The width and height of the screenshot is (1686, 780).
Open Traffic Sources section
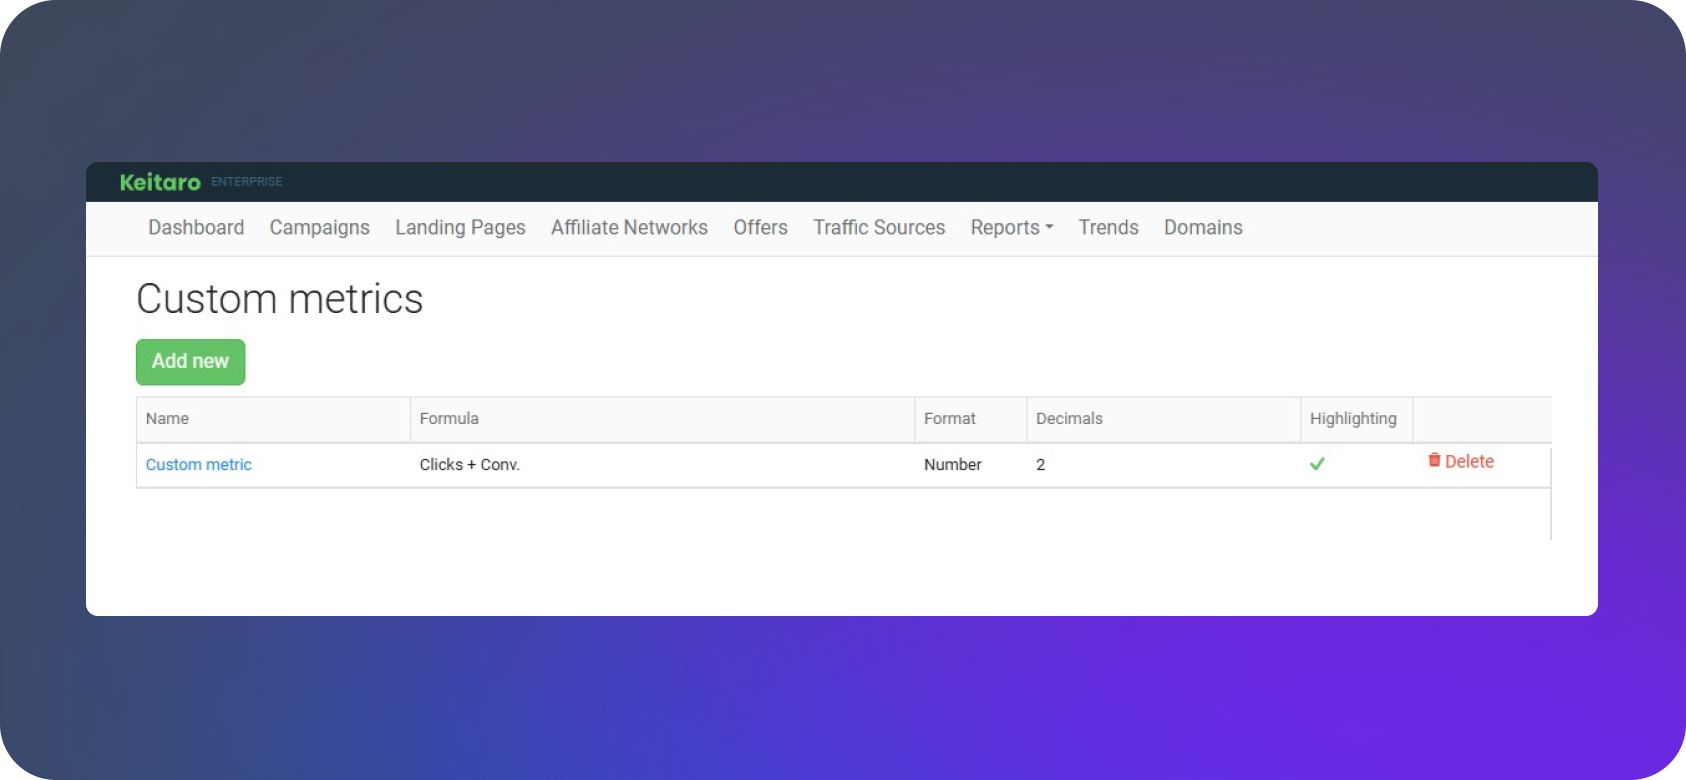[878, 228]
